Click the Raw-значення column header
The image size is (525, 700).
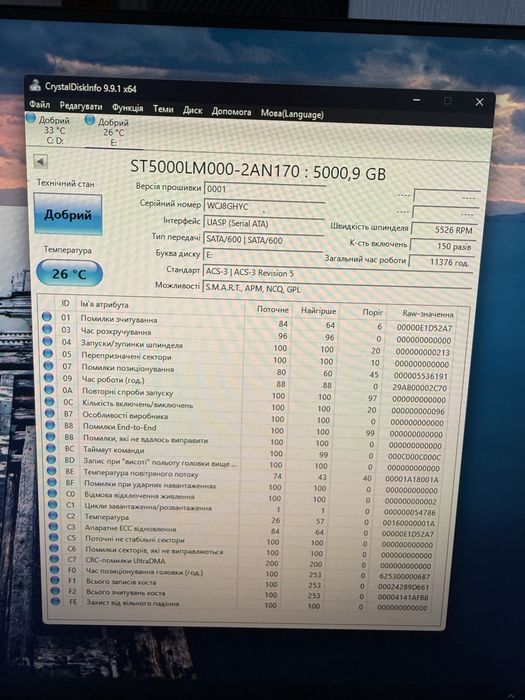pyautogui.click(x=428, y=314)
